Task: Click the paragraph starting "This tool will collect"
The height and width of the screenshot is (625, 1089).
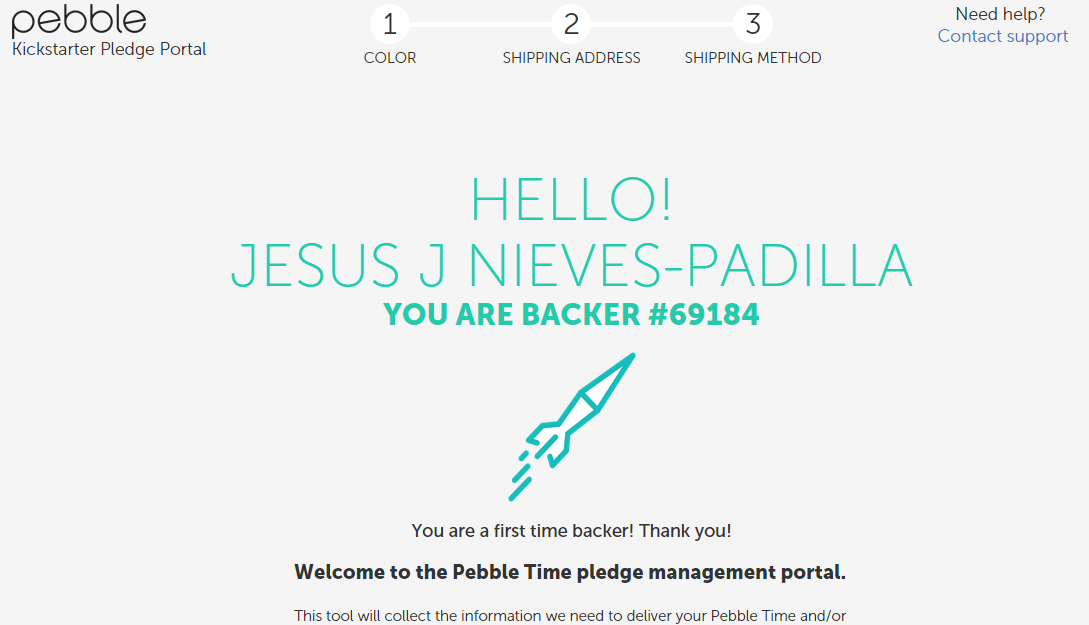Action: pos(570,616)
